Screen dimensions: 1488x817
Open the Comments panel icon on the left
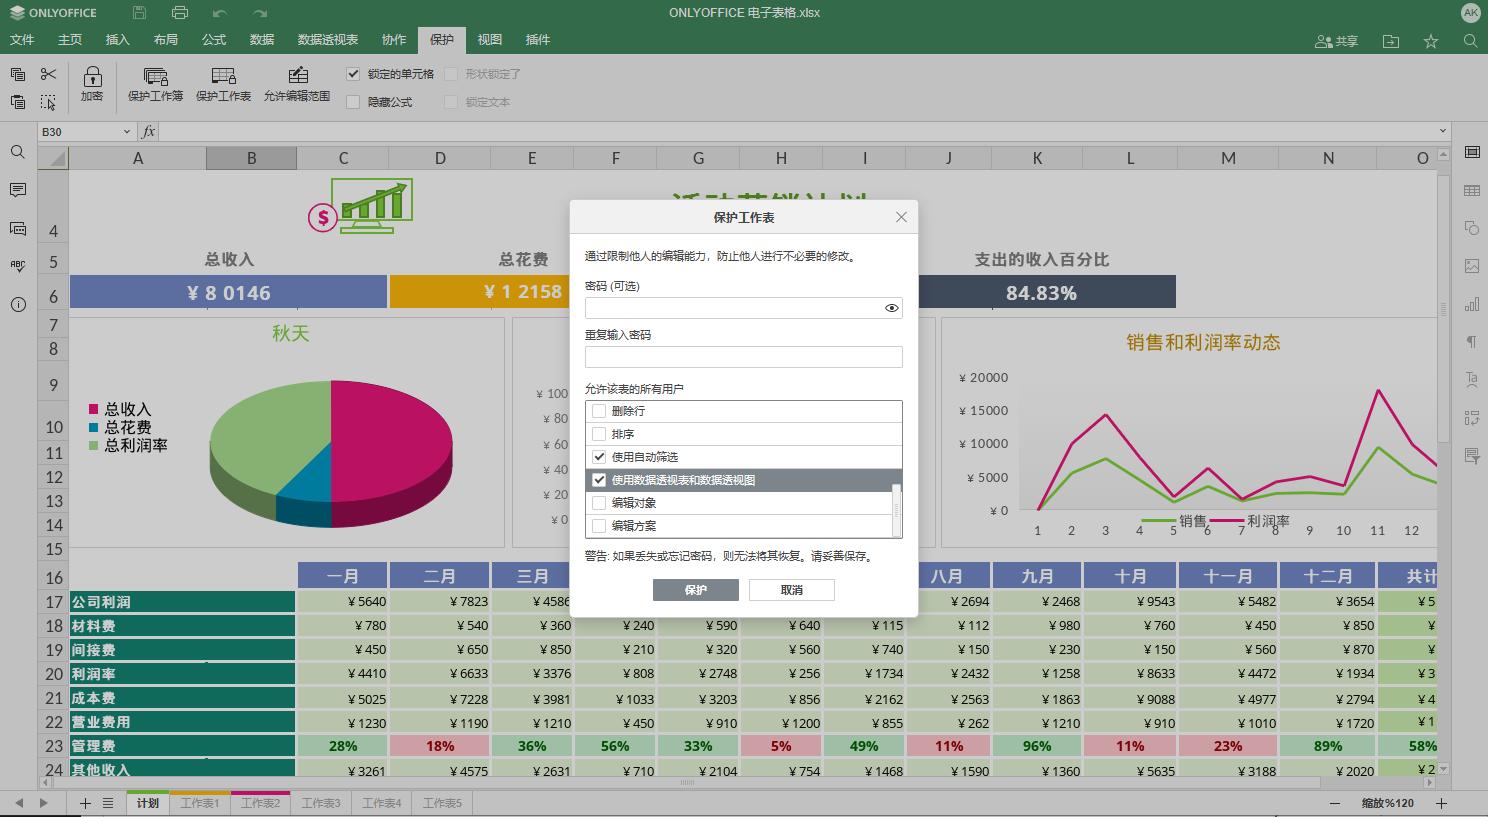coord(17,190)
